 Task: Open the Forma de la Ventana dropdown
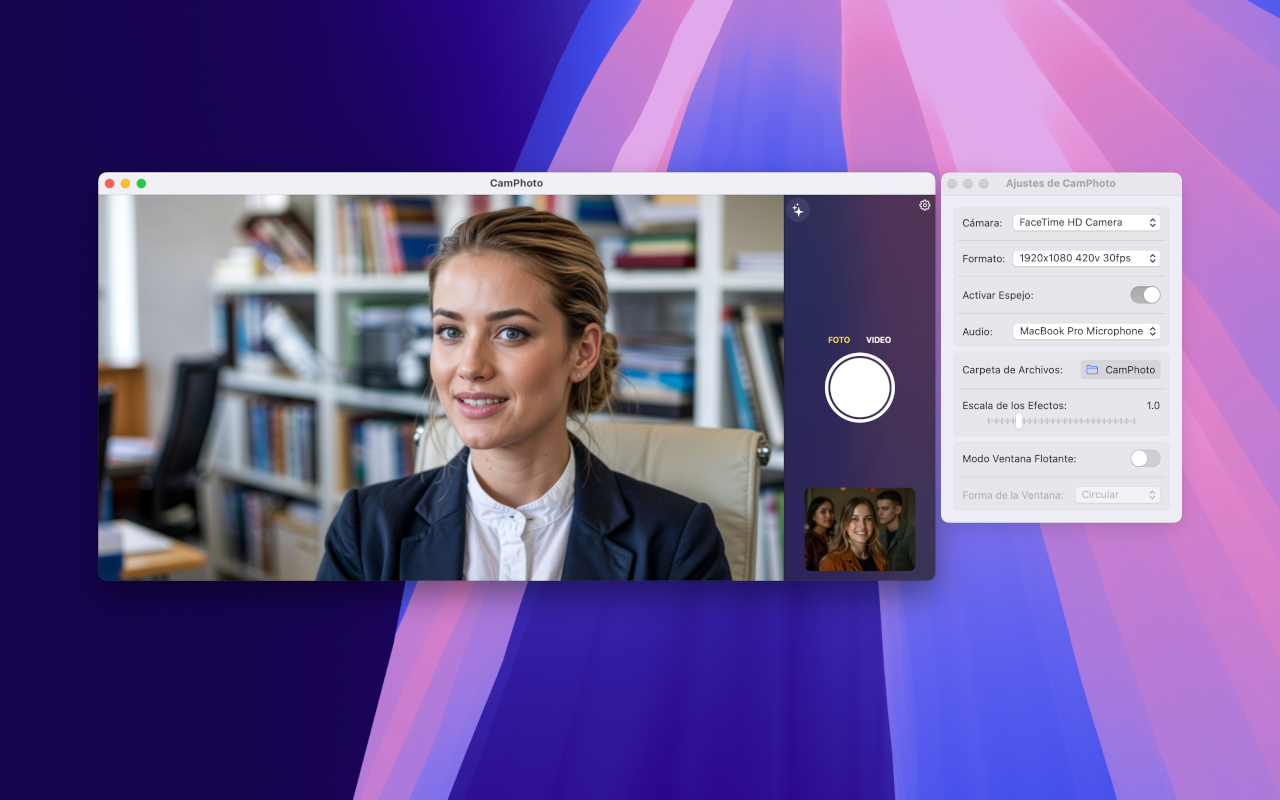click(x=1117, y=495)
